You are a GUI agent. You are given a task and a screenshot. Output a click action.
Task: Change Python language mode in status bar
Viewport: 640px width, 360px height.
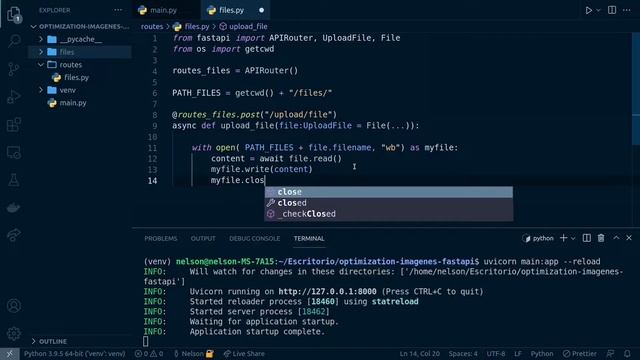tap(542, 354)
